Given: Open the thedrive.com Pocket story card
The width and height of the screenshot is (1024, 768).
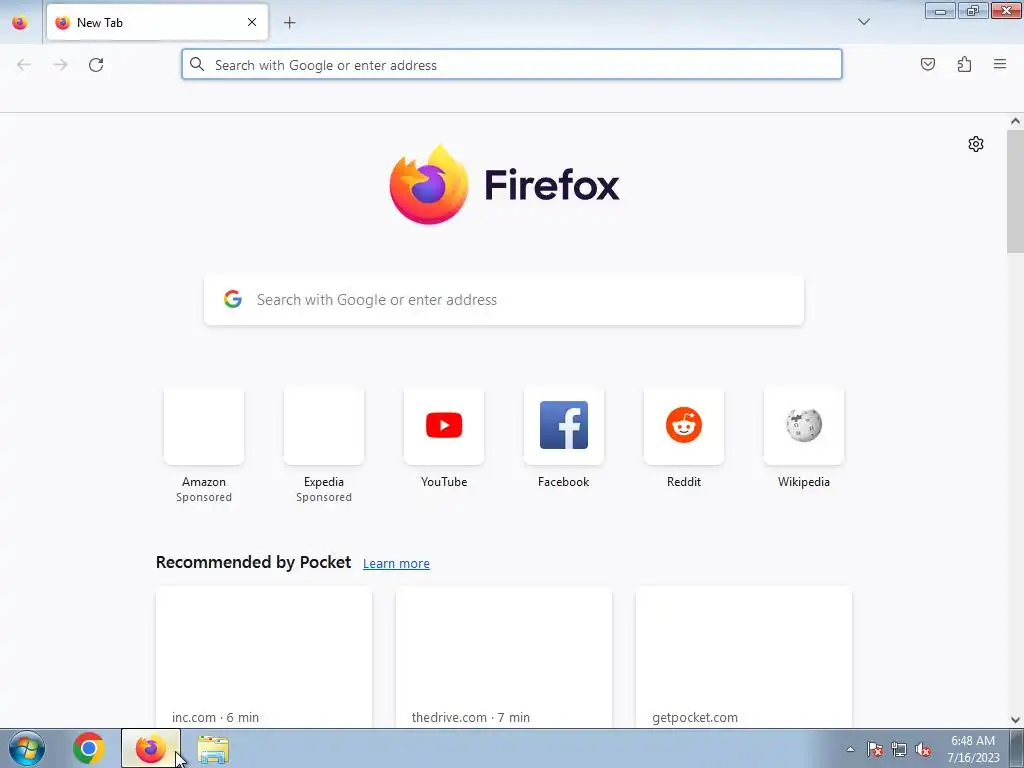Looking at the screenshot, I should pos(504,657).
